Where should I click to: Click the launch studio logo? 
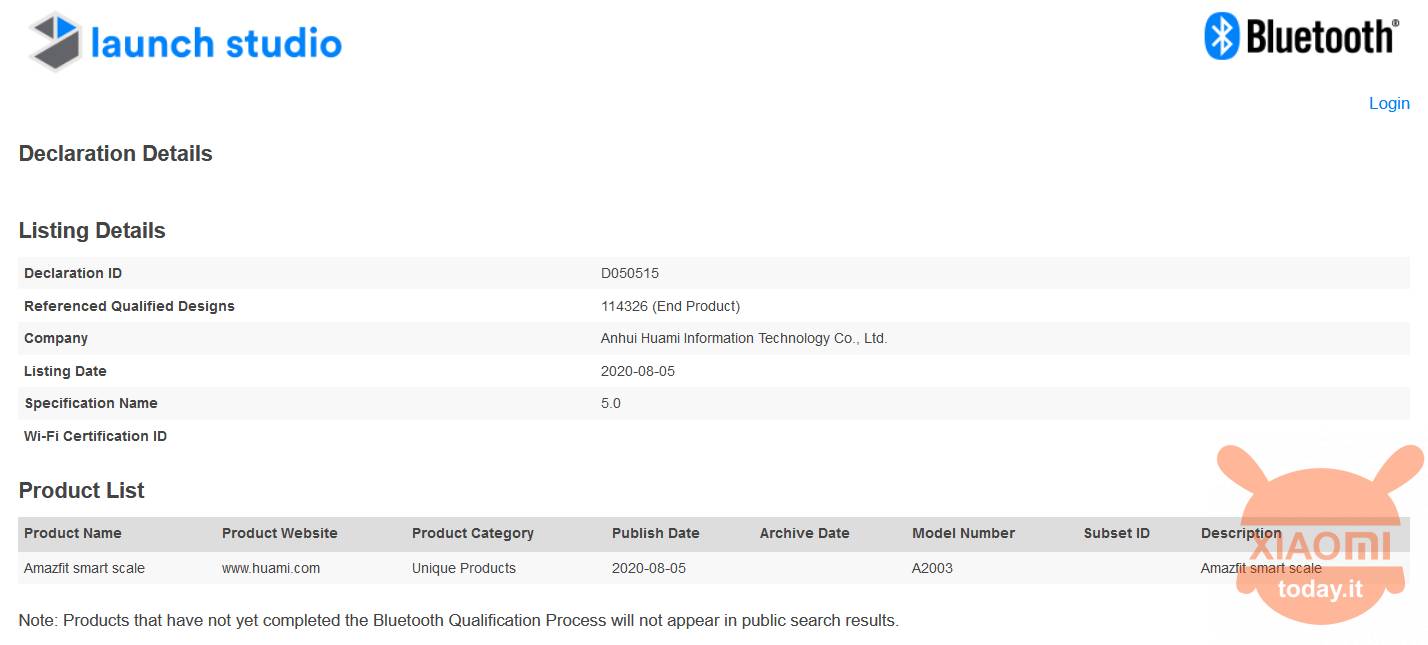pyautogui.click(x=185, y=42)
